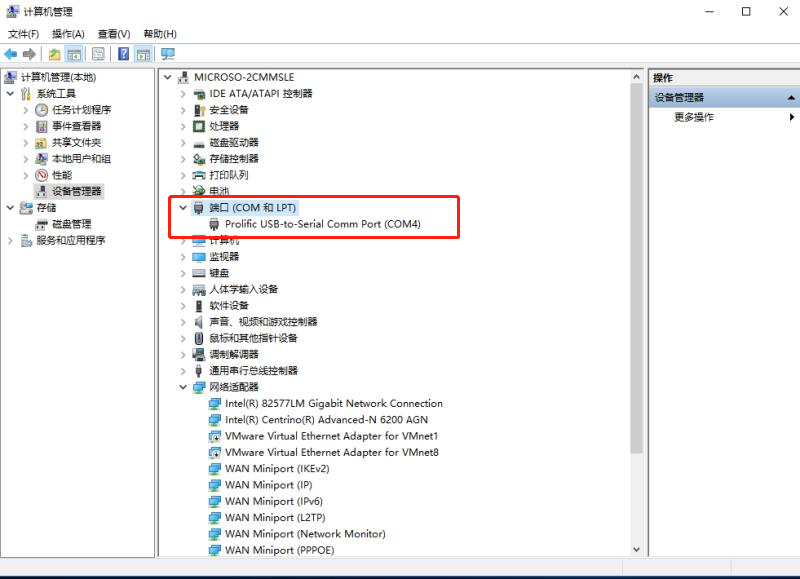Select WAN Miniport (L2TP)

275,518
